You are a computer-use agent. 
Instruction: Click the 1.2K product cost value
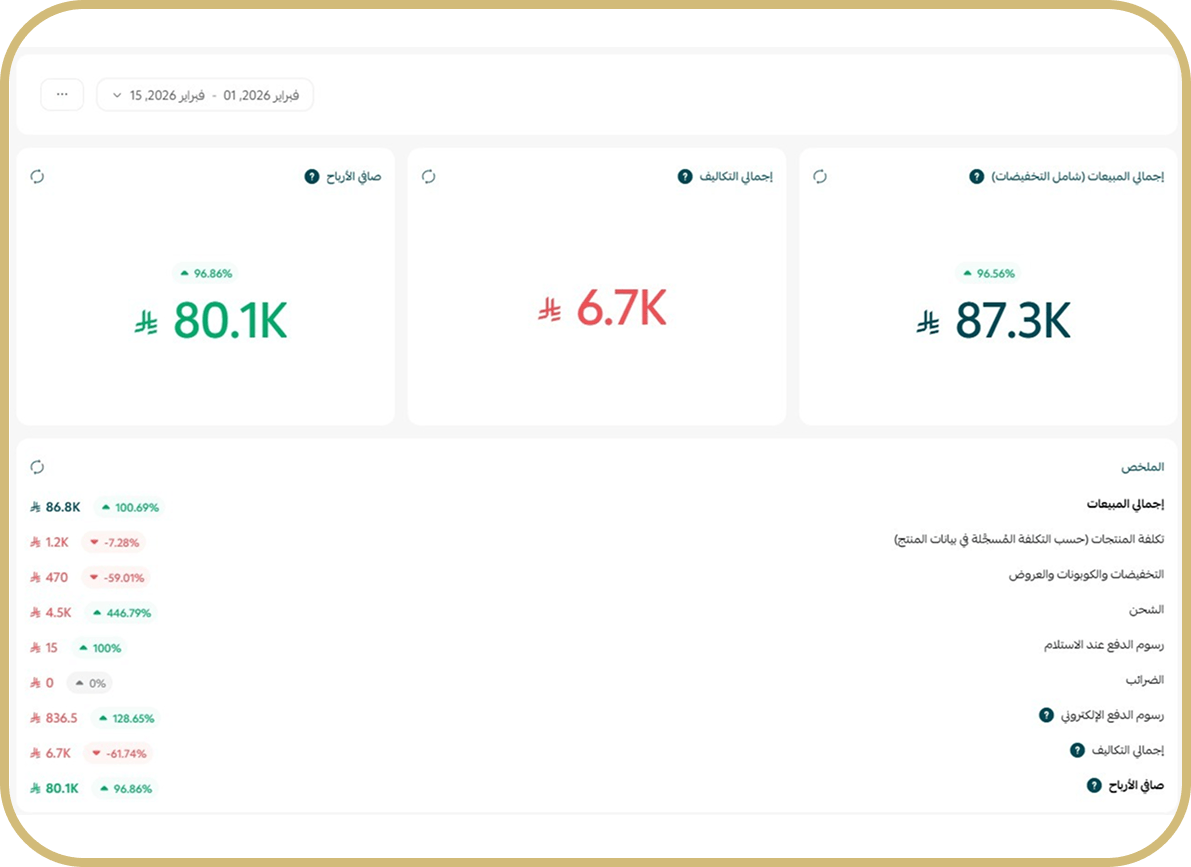point(57,543)
